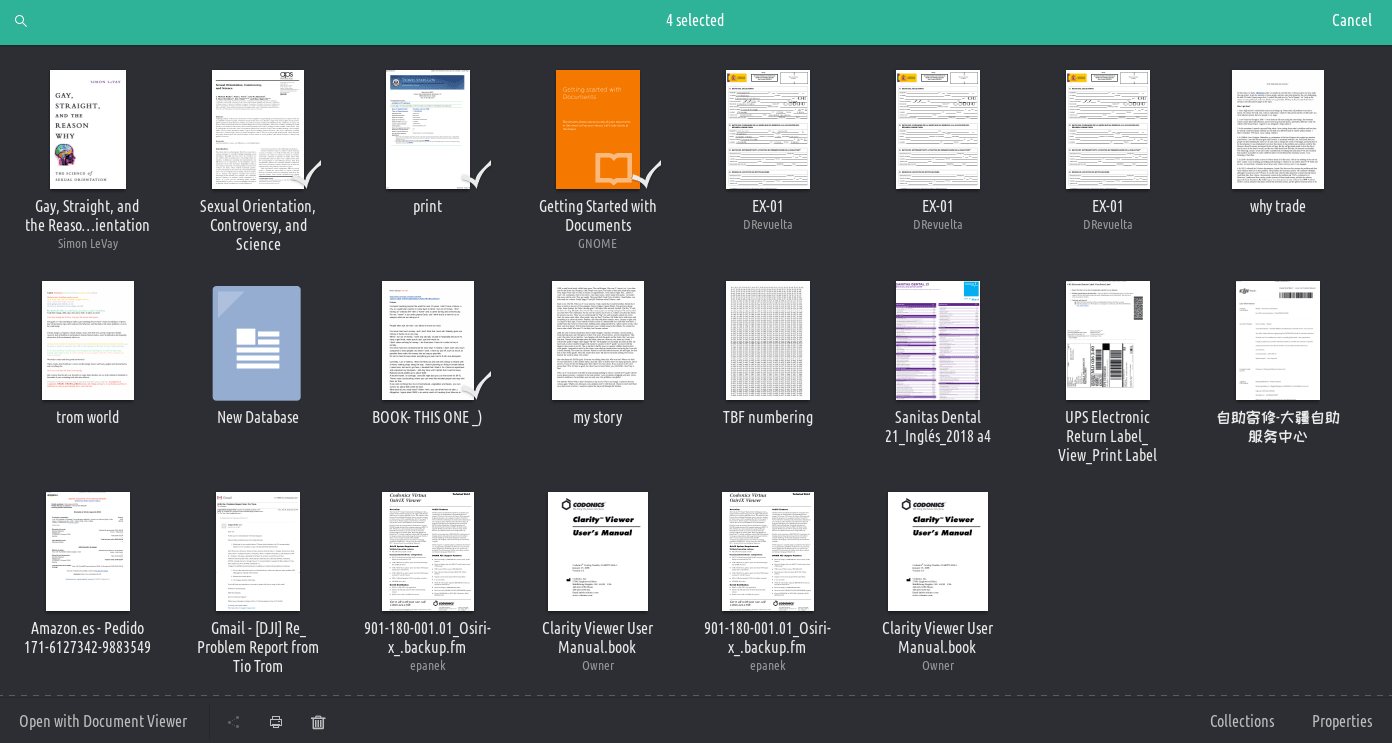Select the trom world document thumbnail
Screen dimensions: 1392x743
click(x=87, y=340)
